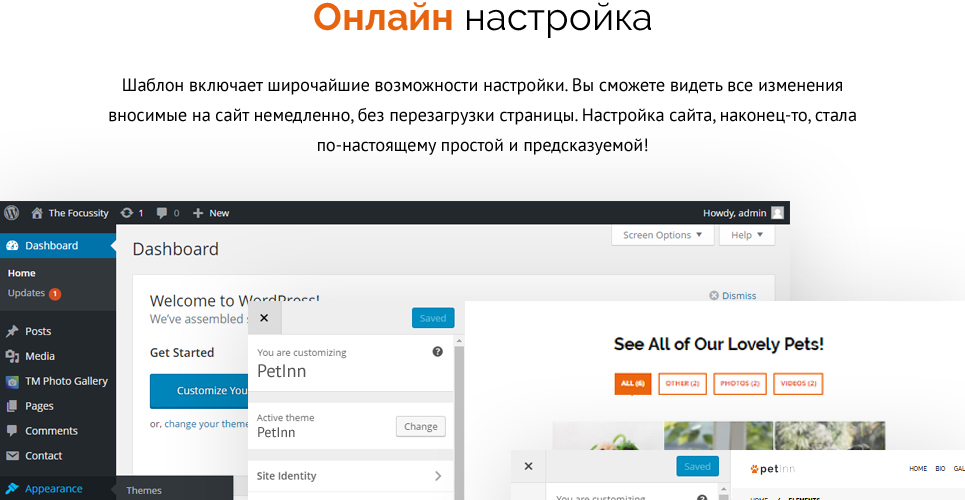965x500 pixels.
Task: Expand the Site Identity section chevron
Action: pyautogui.click(x=438, y=476)
